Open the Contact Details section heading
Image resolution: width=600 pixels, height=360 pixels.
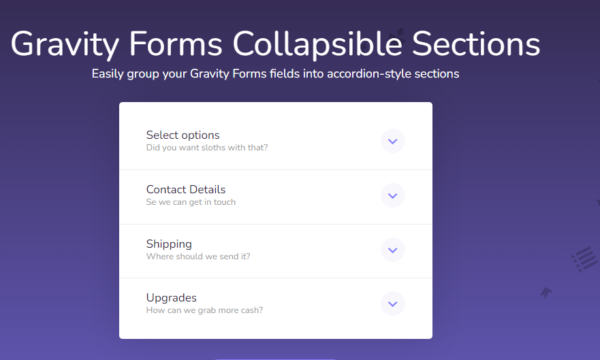click(186, 189)
